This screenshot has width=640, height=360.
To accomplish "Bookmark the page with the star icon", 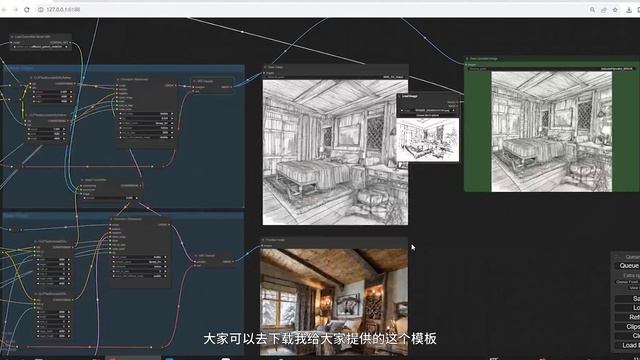I will pos(615,10).
